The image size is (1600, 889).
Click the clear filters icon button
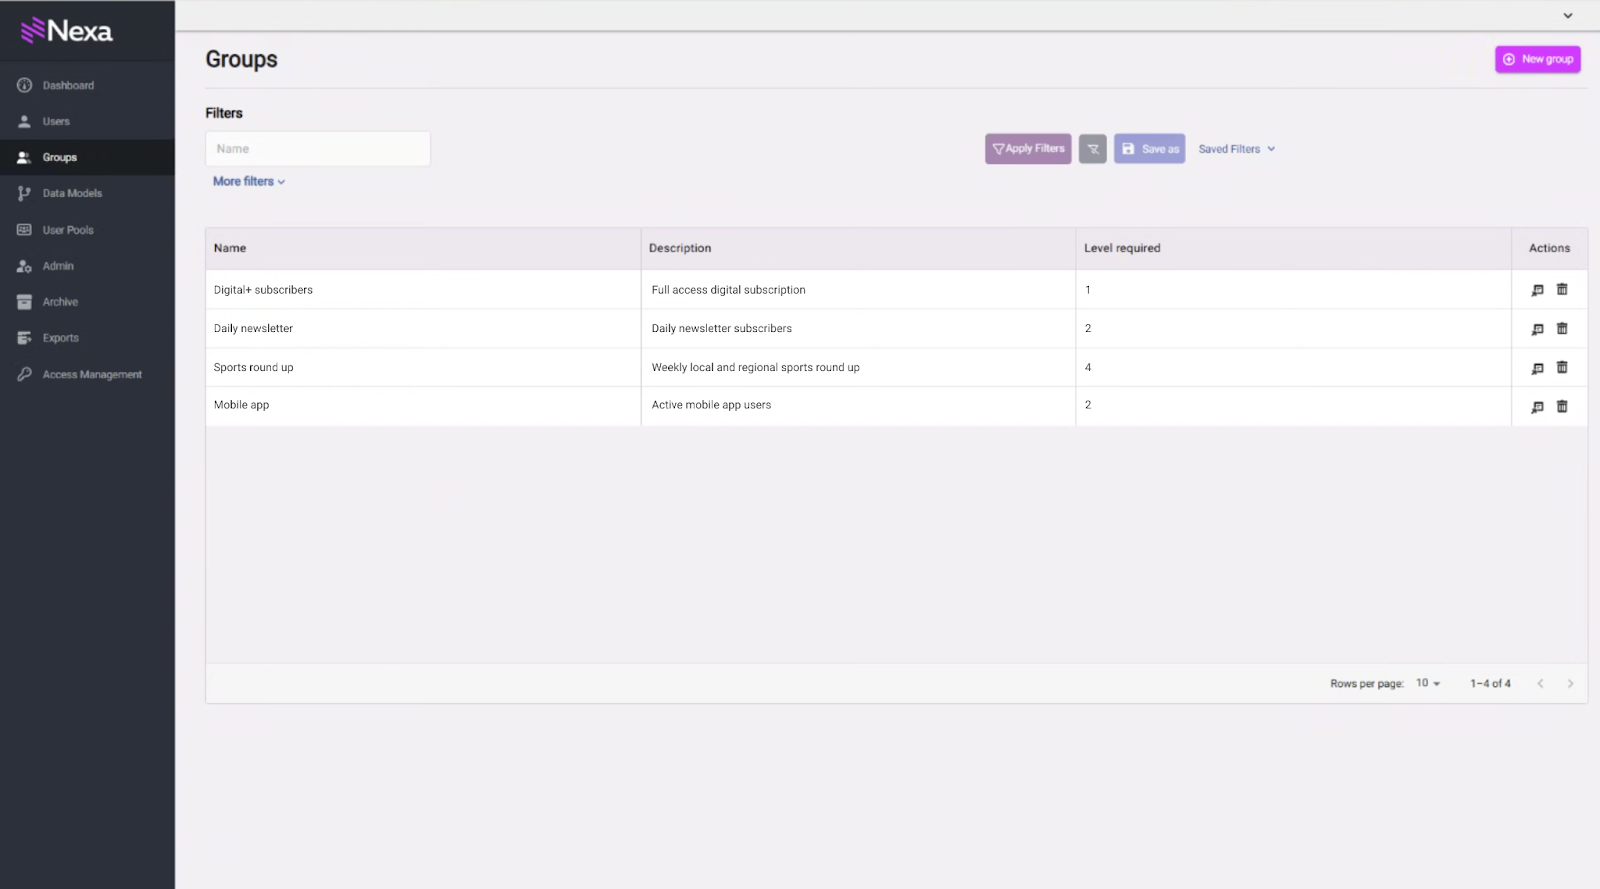click(1092, 149)
